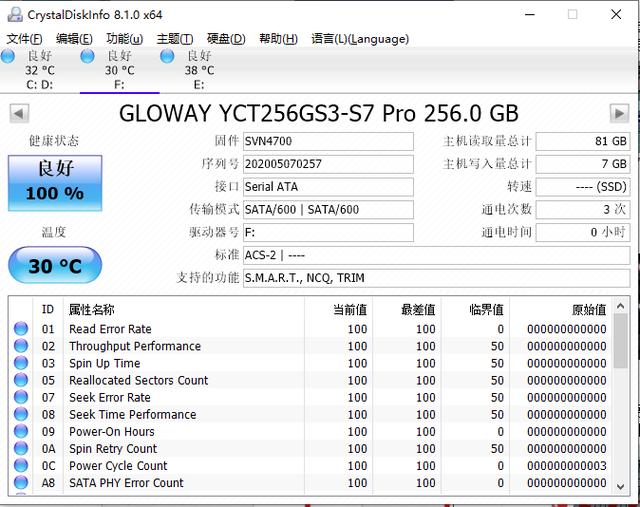Click the ID column header
The width and height of the screenshot is (640, 507).
click(48, 309)
